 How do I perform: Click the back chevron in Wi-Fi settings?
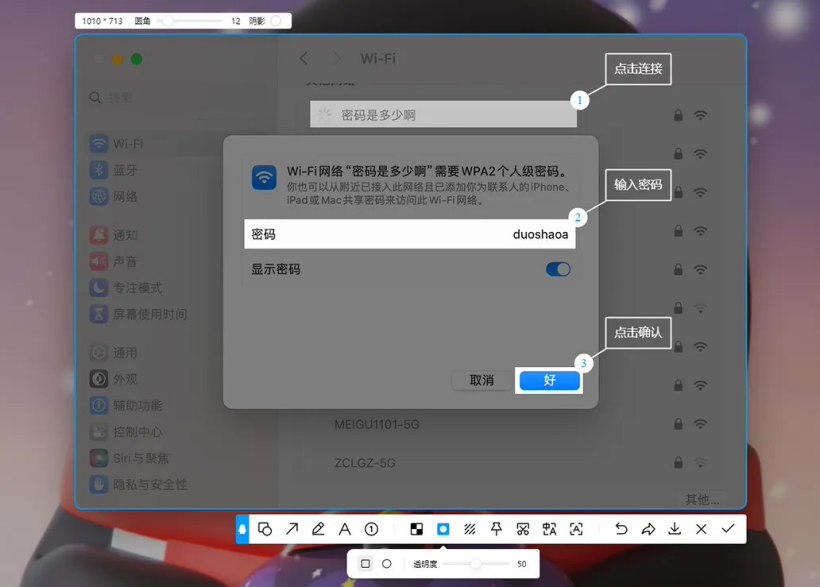click(303, 58)
